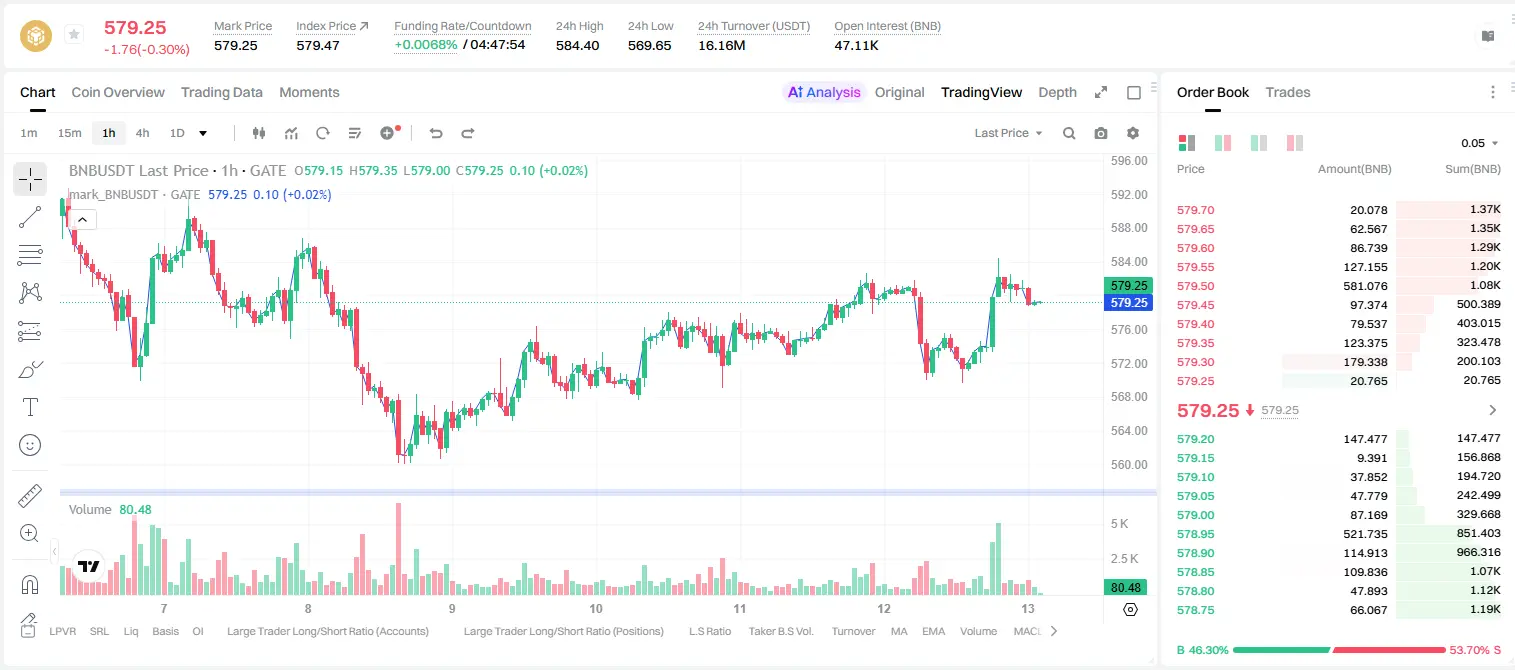
Task: Take a chart snapshot with camera icon
Action: point(1101,133)
